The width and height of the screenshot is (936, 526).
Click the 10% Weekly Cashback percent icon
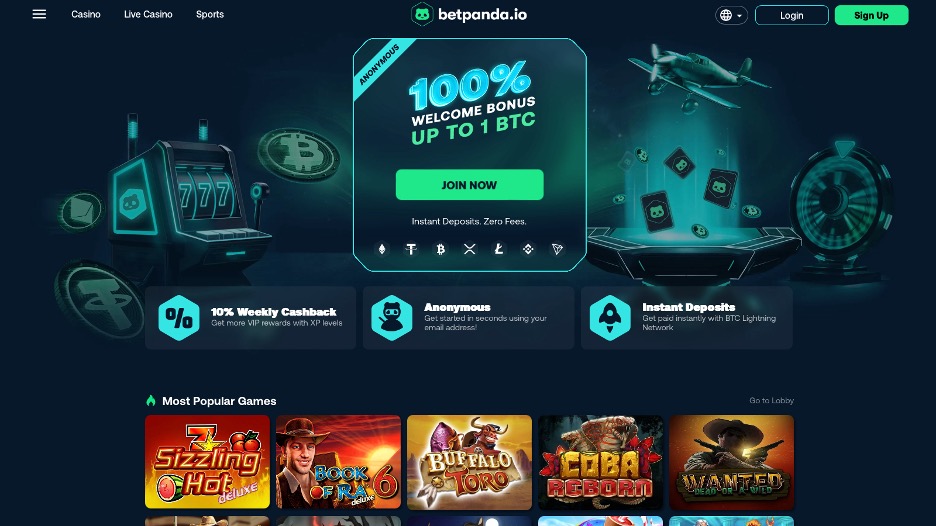(179, 318)
